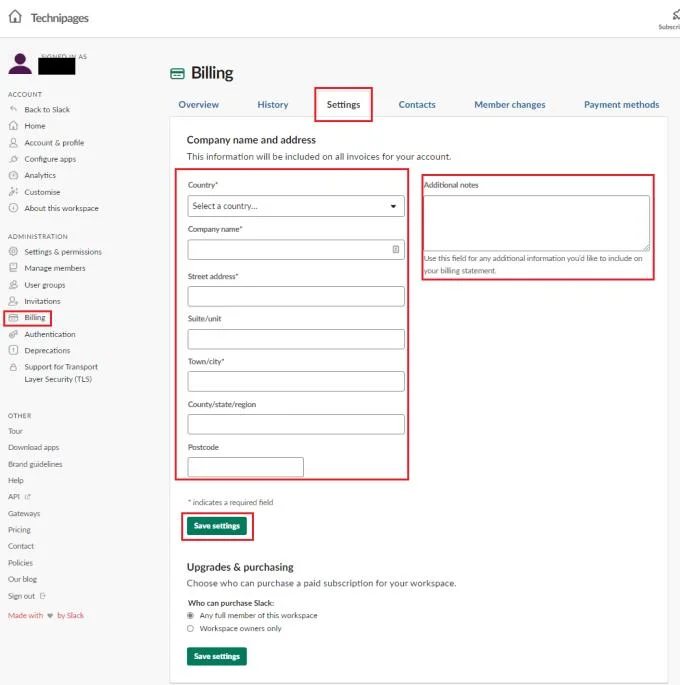Switch to the Contacts tab
Screen dimensions: 680x685
coord(417,105)
